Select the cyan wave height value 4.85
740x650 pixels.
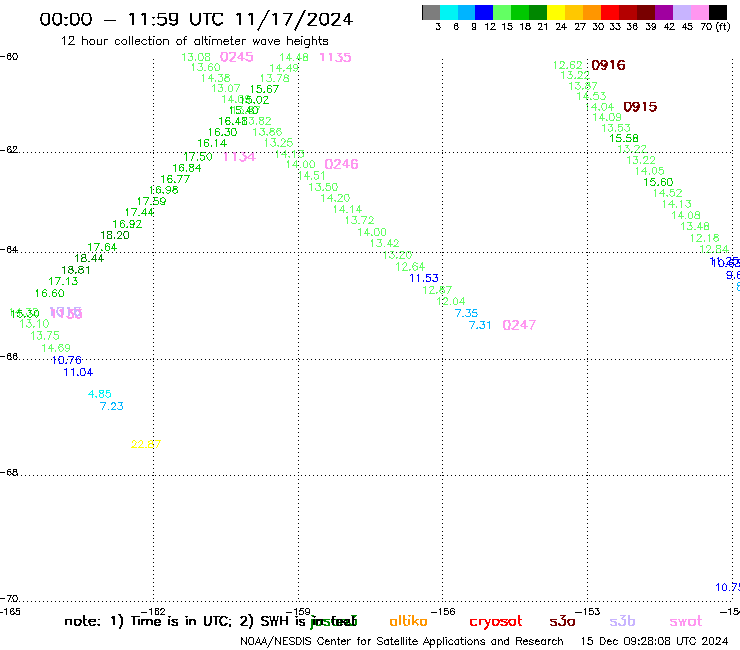tap(100, 394)
